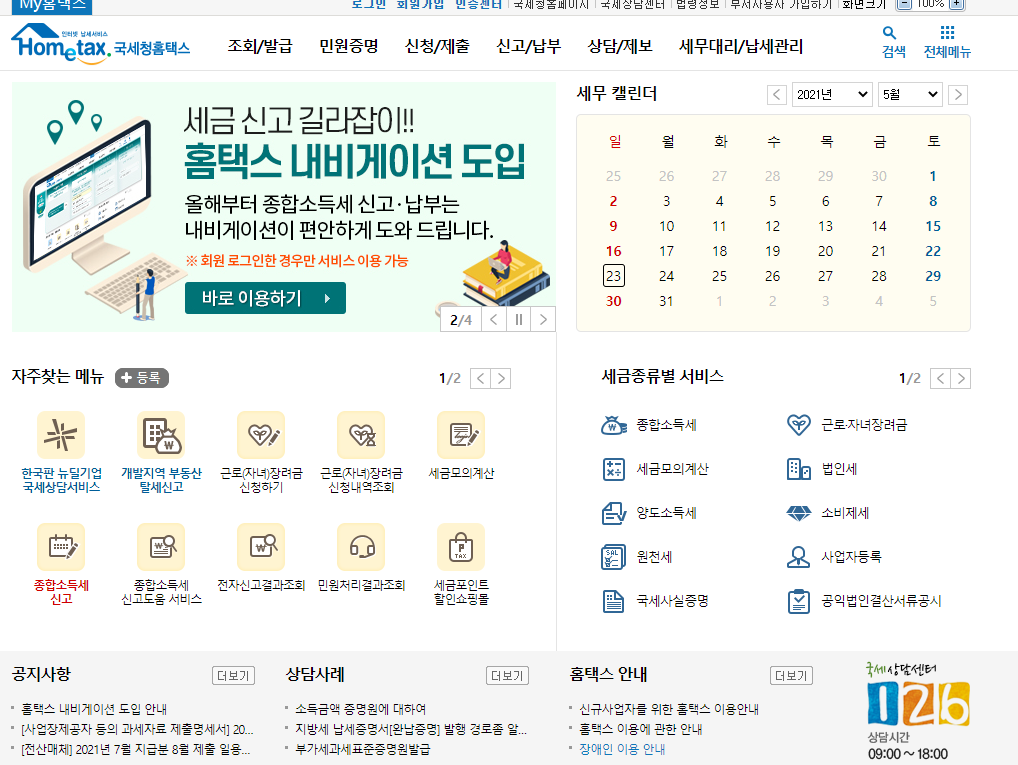Open the 조회/발급 menu
The image size is (1018, 765).
tap(260, 46)
